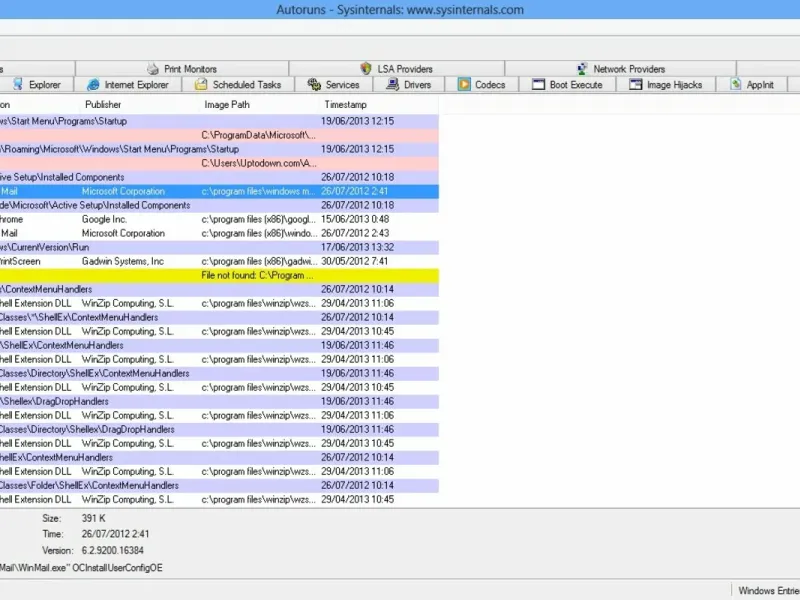Select the Google Inc. entry row
Viewport: 800px width, 600px height.
219,219
